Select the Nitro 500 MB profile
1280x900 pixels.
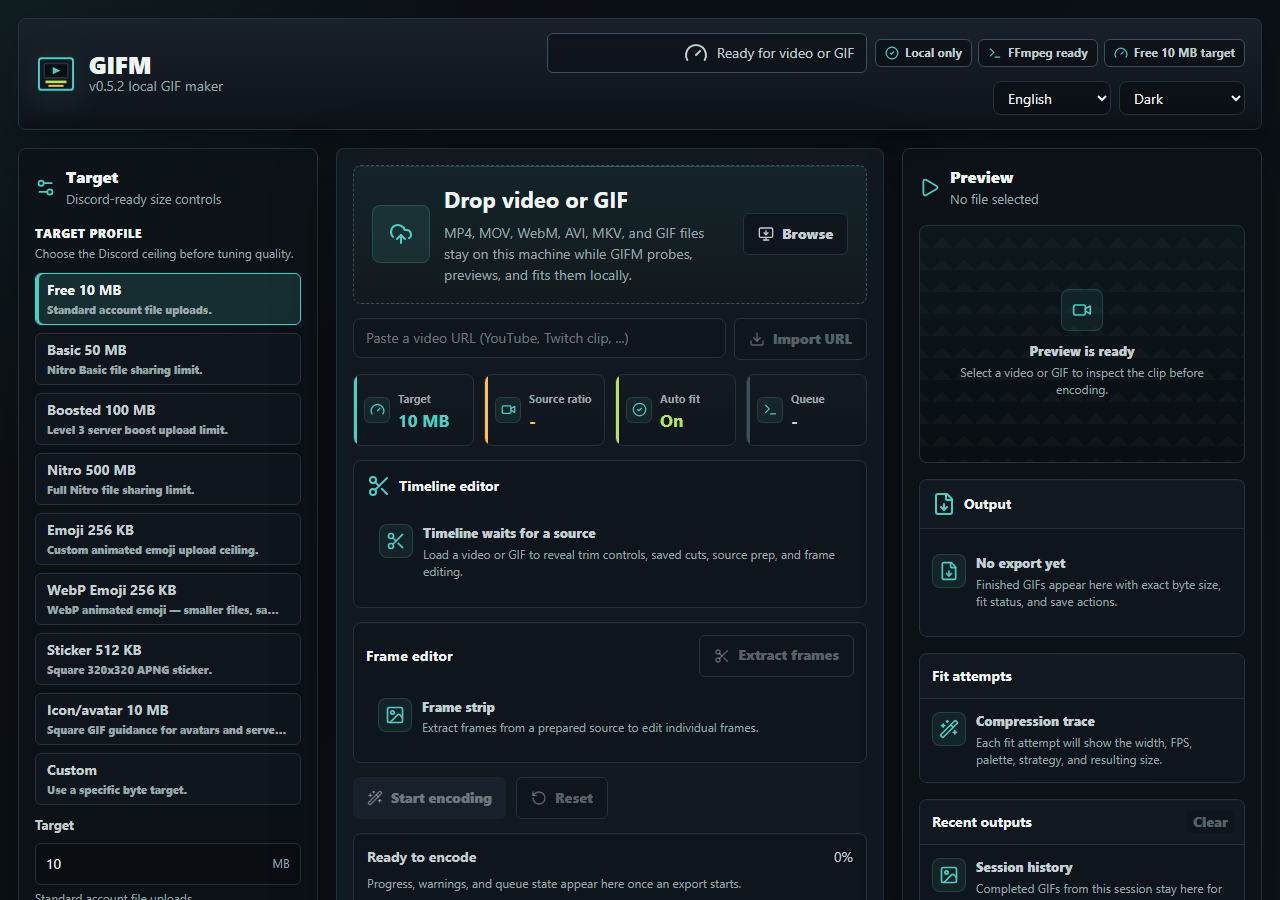168,479
